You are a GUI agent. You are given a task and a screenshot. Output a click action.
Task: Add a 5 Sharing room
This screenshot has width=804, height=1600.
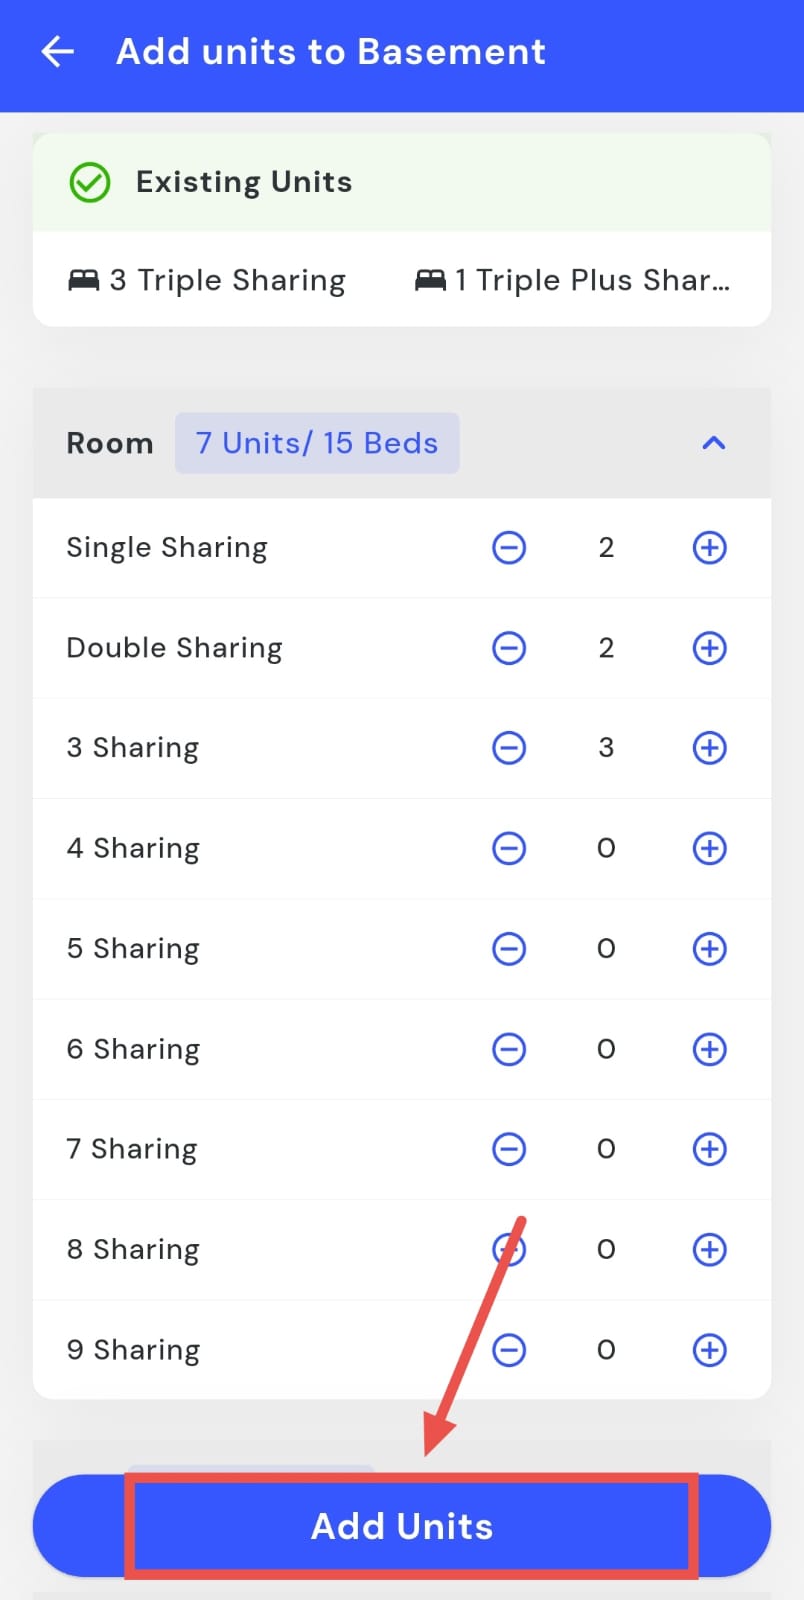point(709,949)
